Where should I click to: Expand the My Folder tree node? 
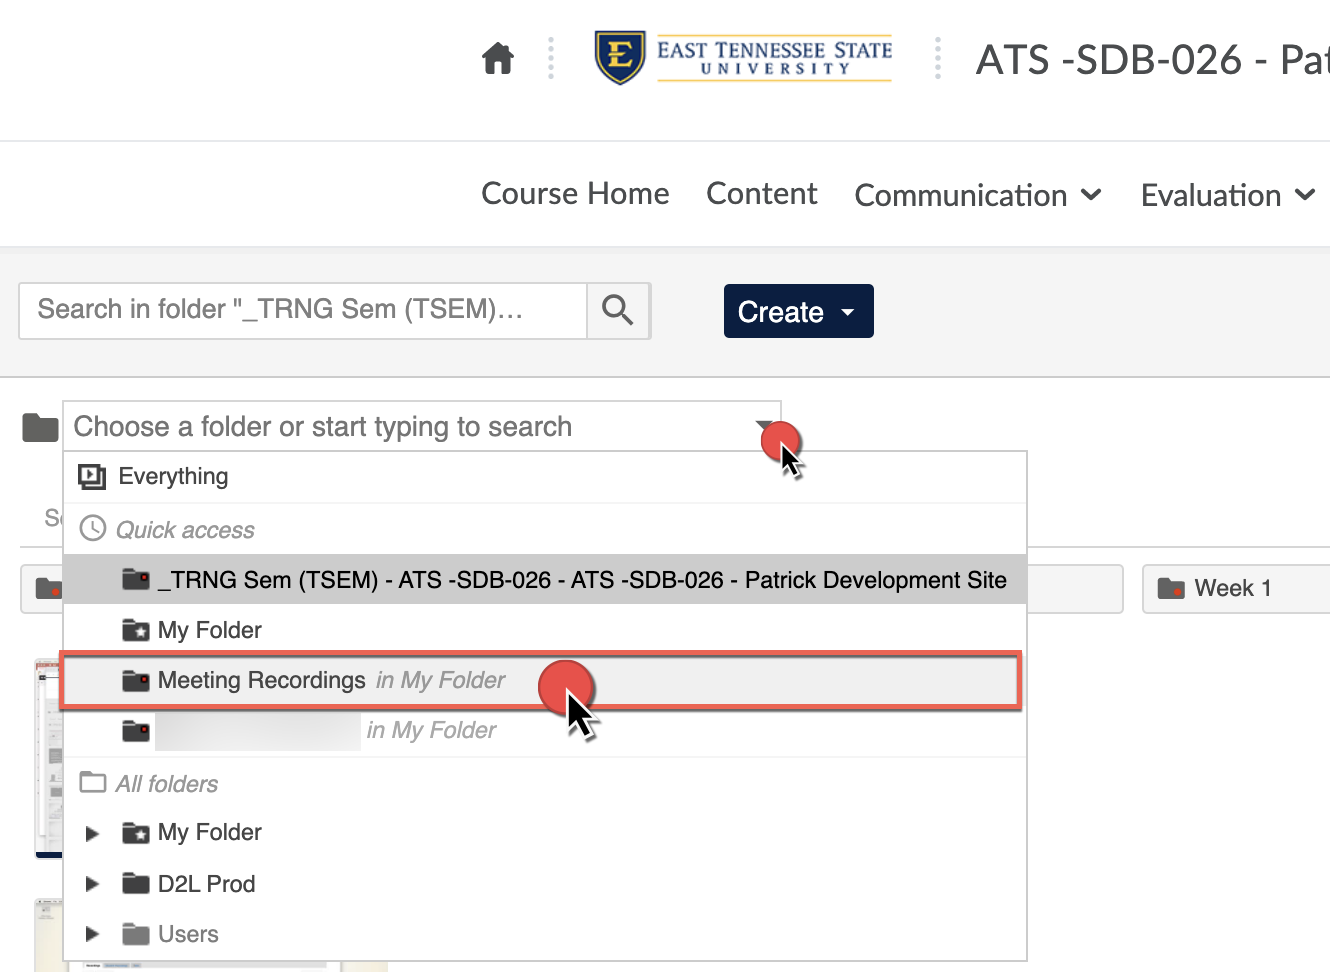pyautogui.click(x=92, y=833)
